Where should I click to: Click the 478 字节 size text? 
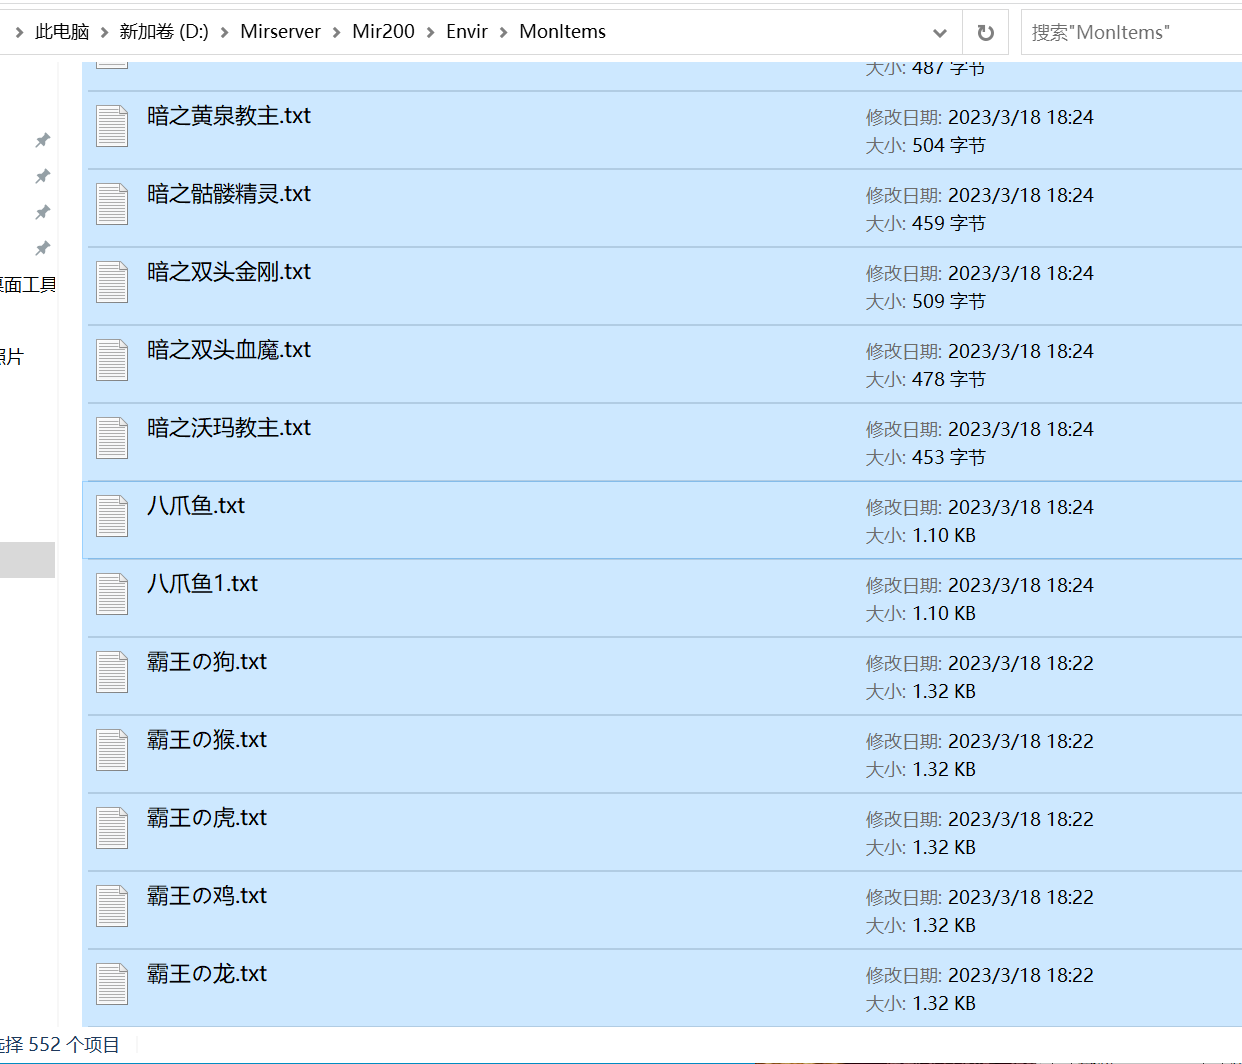point(949,380)
